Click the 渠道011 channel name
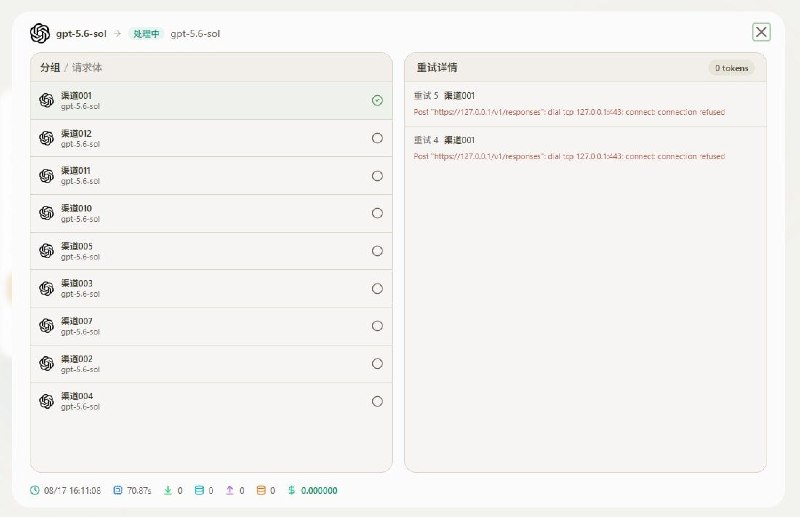800x517 pixels. [x=76, y=170]
